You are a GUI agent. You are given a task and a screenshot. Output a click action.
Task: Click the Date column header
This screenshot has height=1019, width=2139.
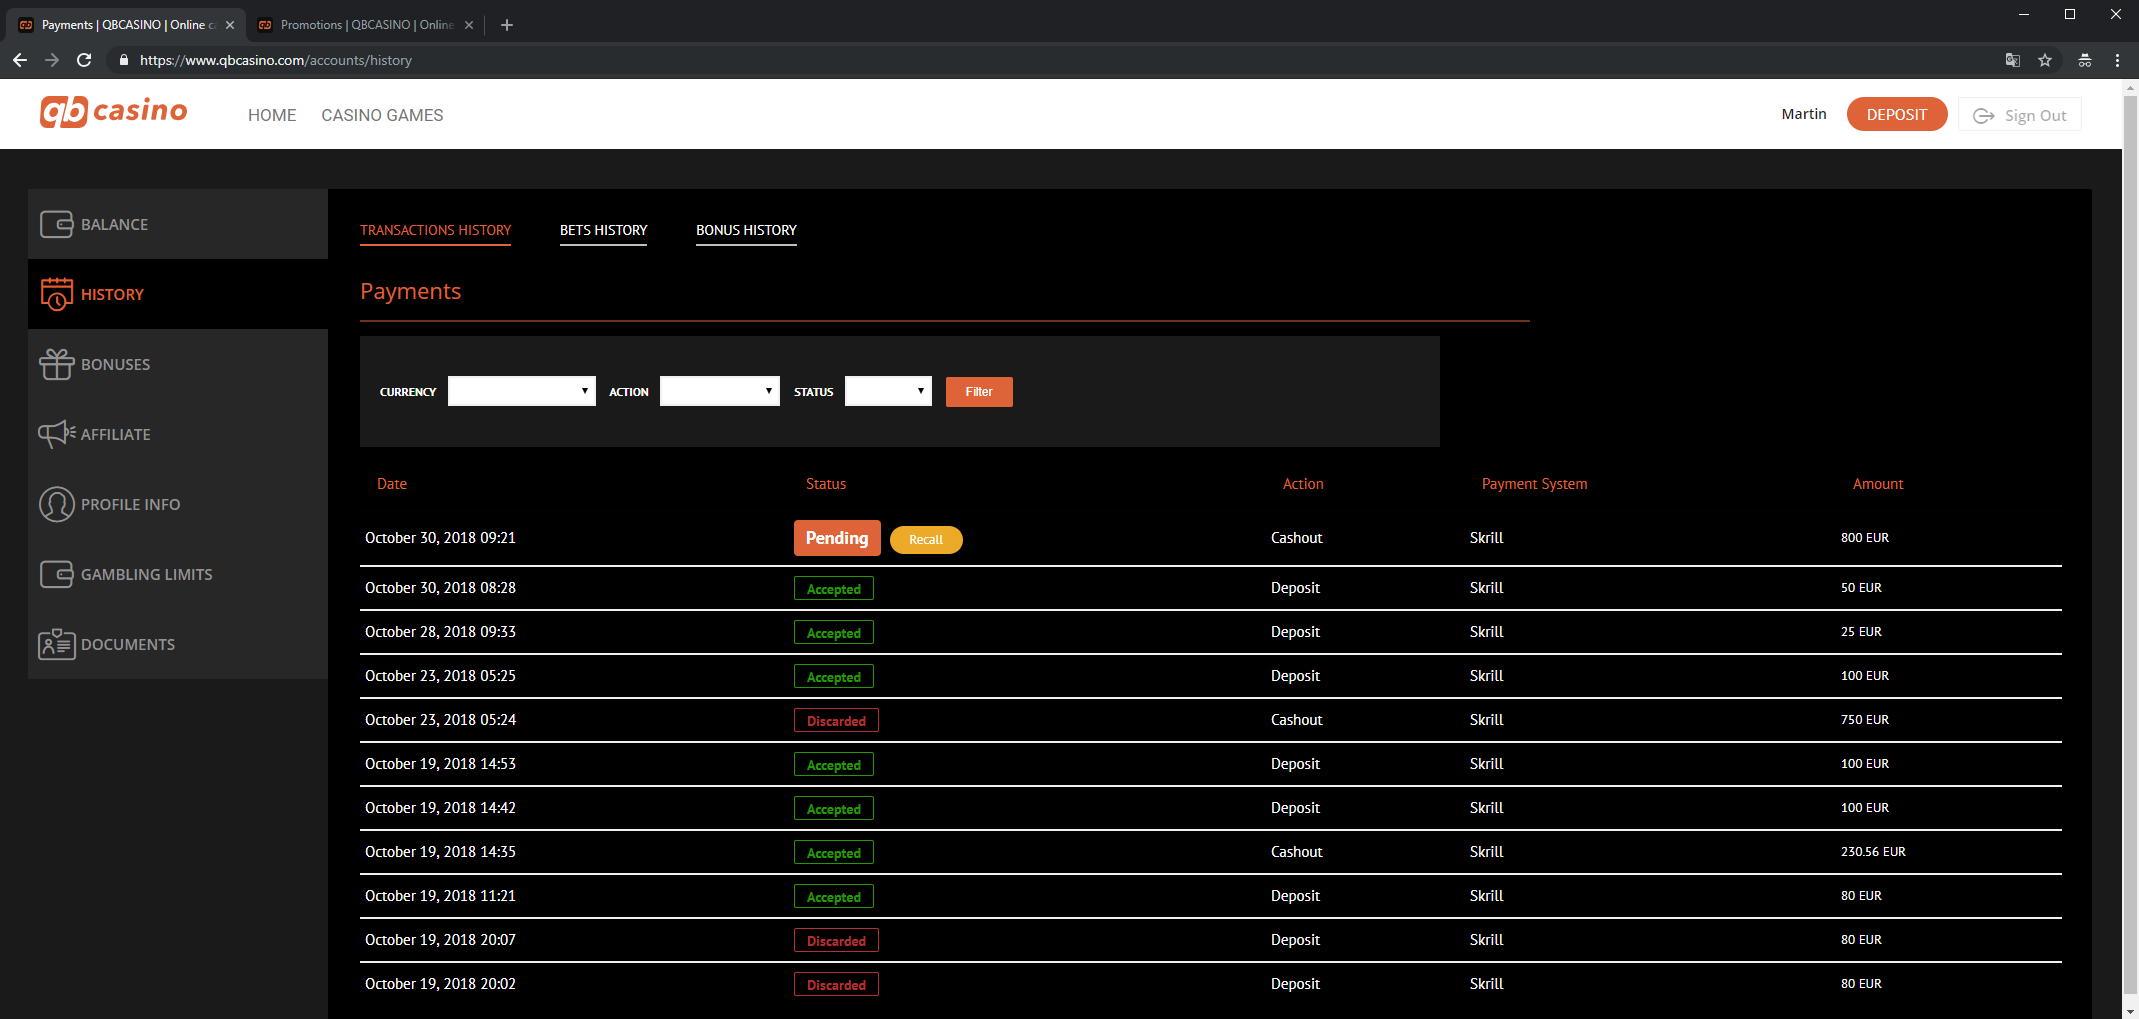click(x=392, y=484)
